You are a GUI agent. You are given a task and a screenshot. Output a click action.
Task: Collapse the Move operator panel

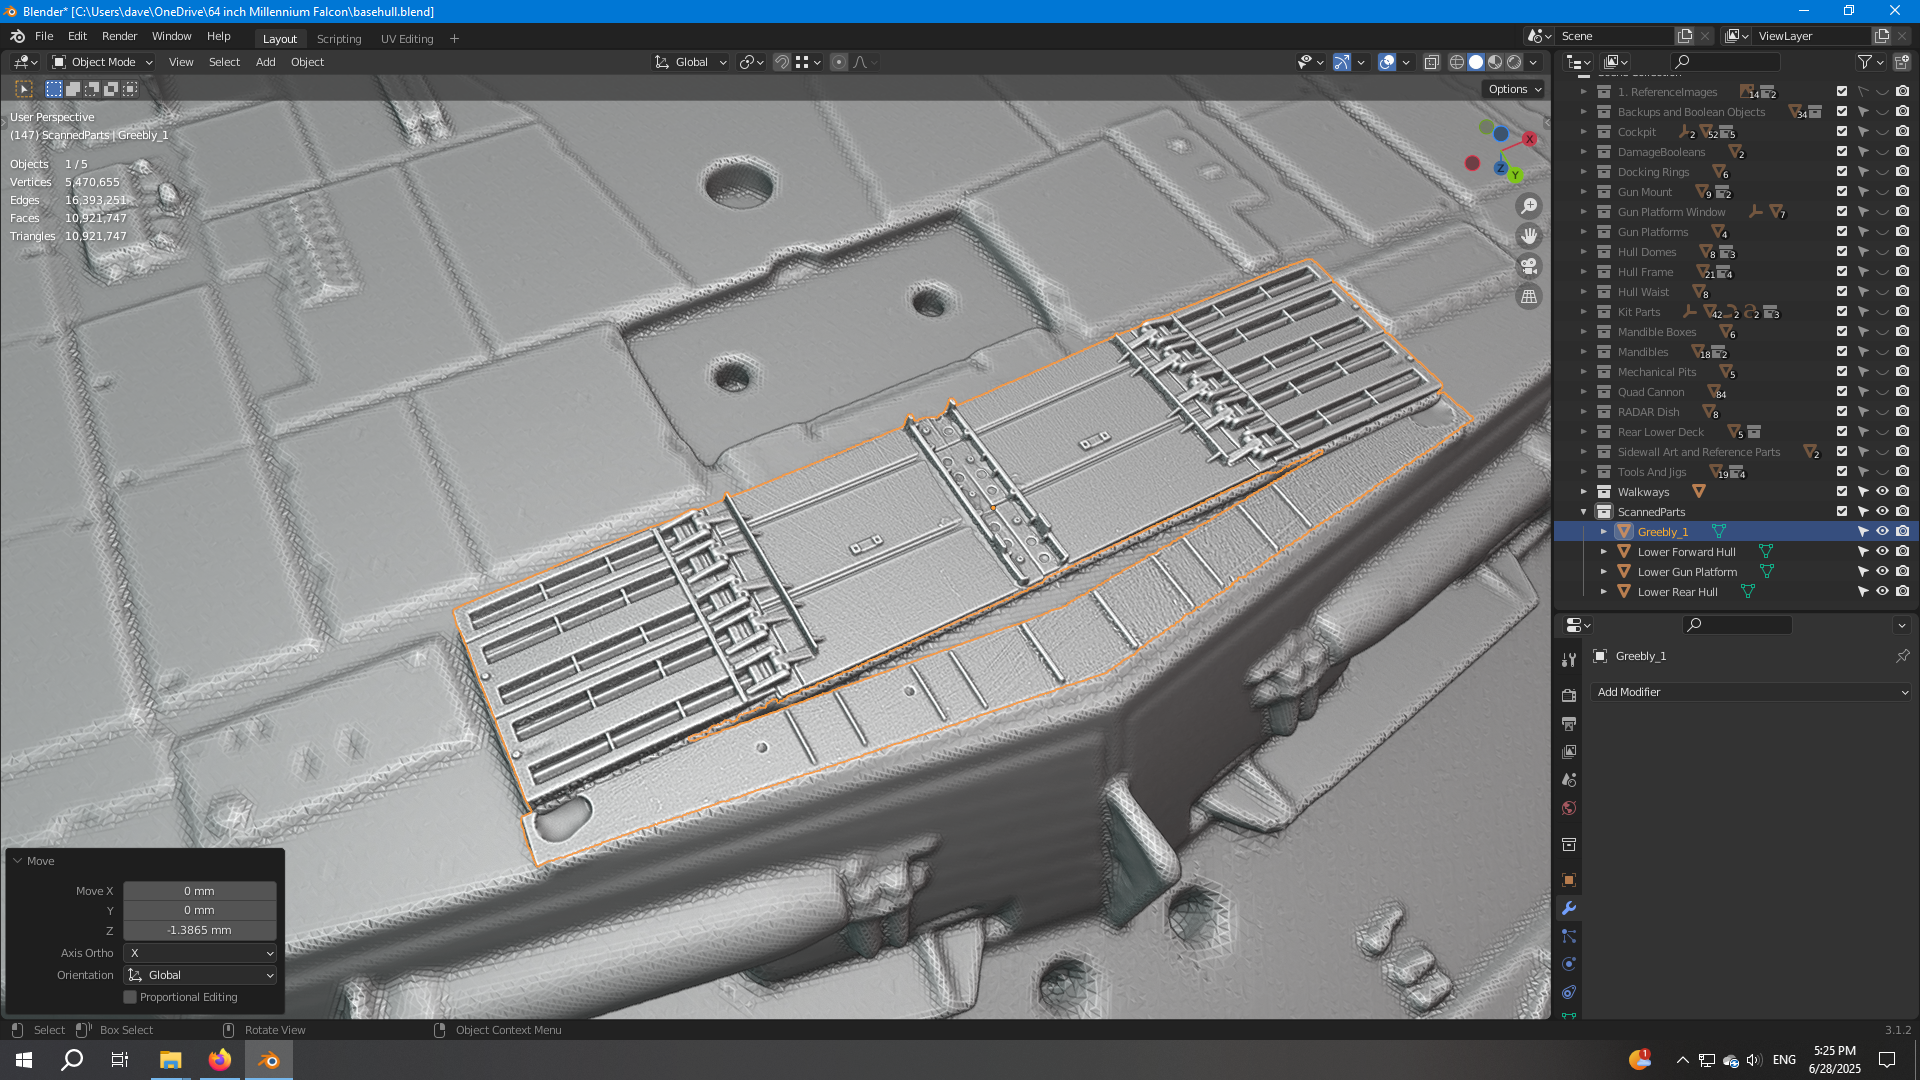18,861
